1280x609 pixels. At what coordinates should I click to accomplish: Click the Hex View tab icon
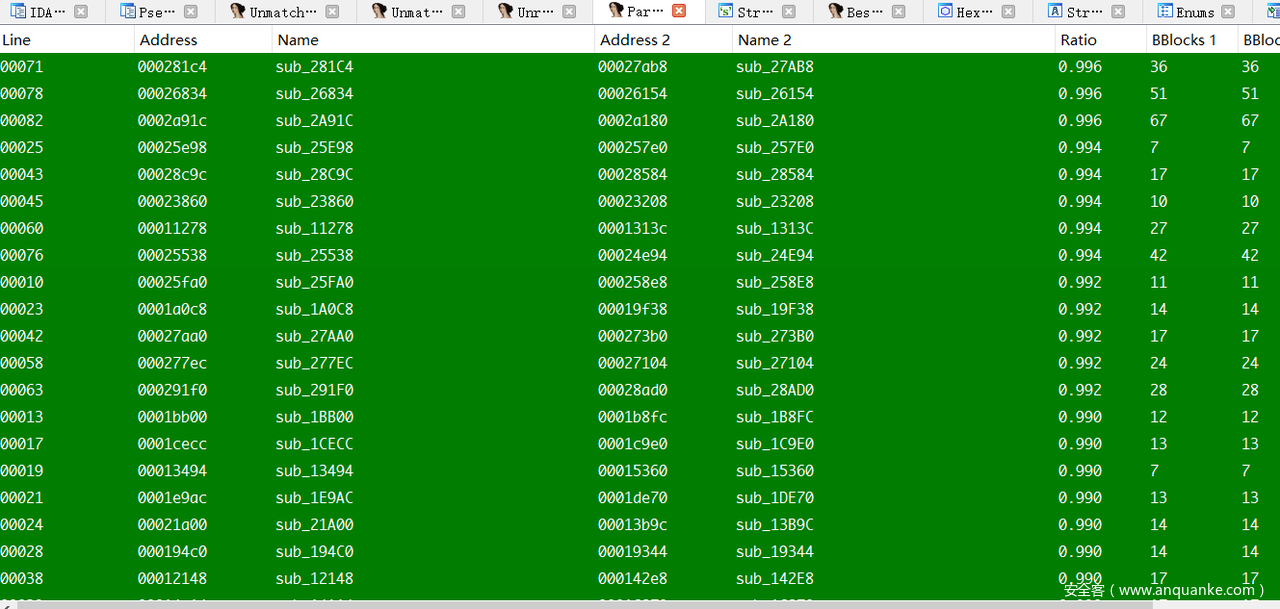tap(945, 12)
